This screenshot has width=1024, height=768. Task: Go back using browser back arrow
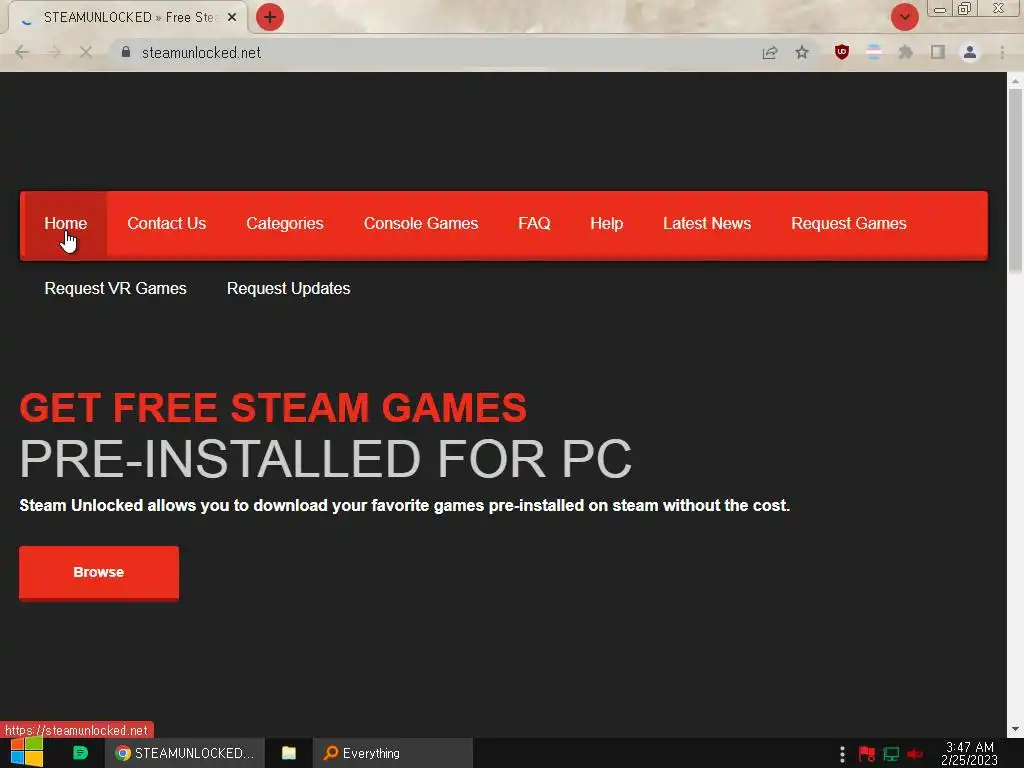click(22, 52)
